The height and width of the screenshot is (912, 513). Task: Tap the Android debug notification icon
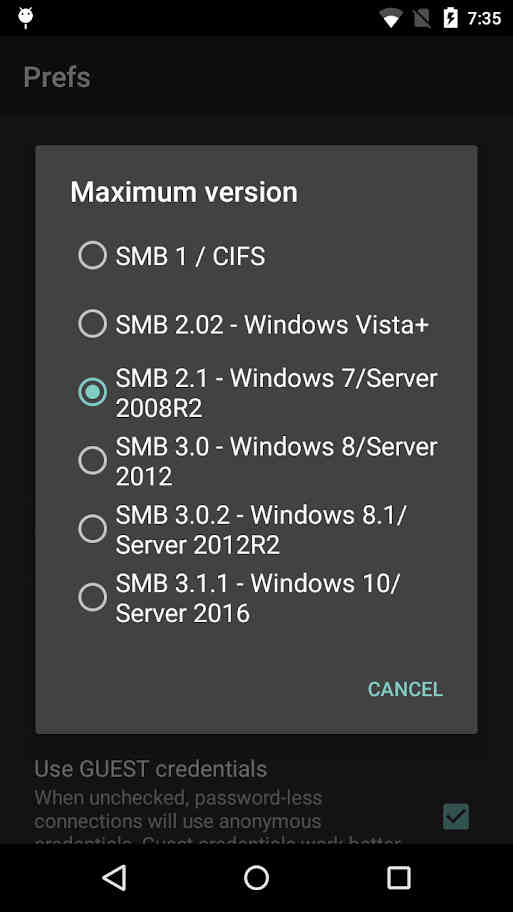coord(26,18)
